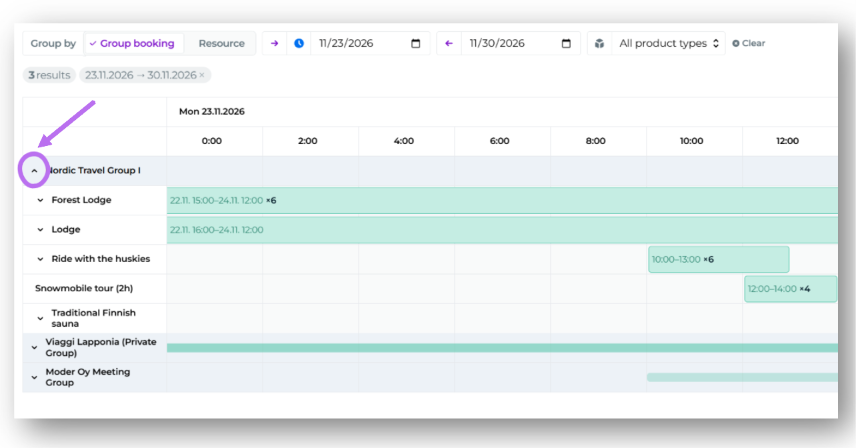Click the Traditional Finnish sauna label

93,318
